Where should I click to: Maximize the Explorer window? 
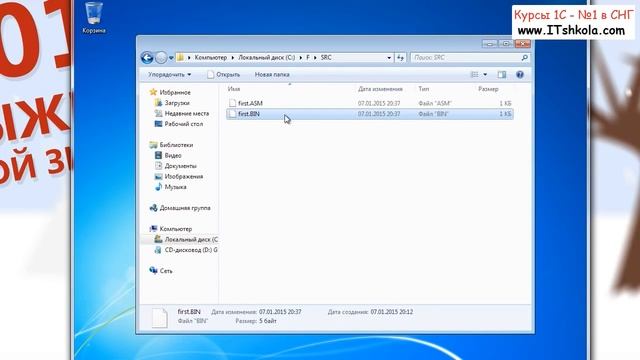coord(506,43)
